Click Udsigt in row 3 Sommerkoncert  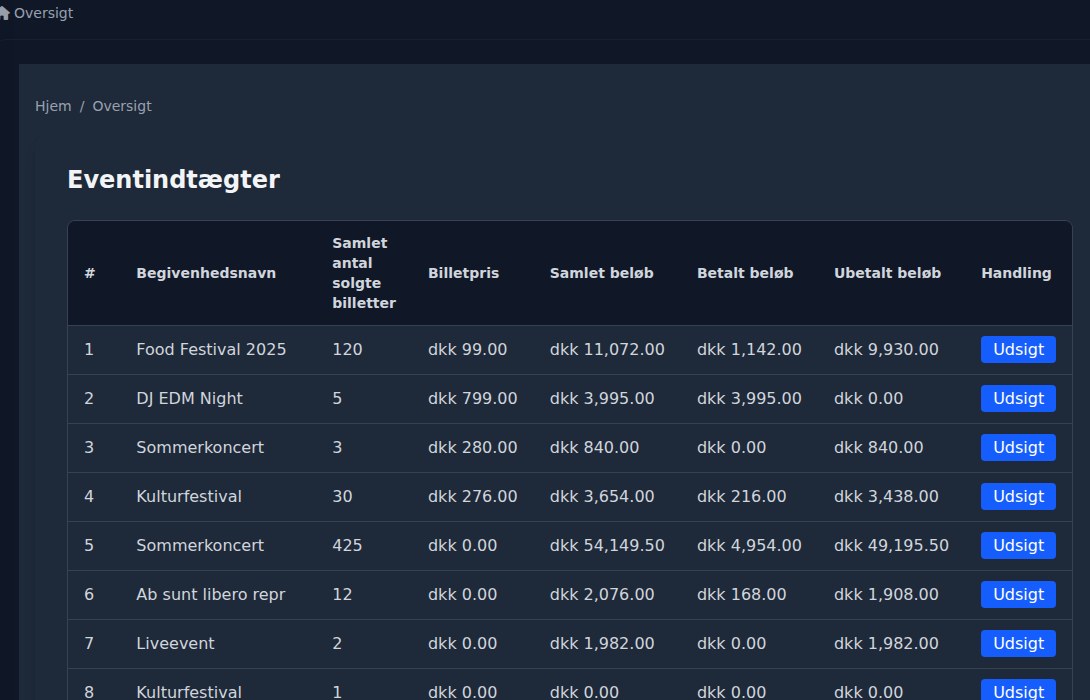point(1018,448)
